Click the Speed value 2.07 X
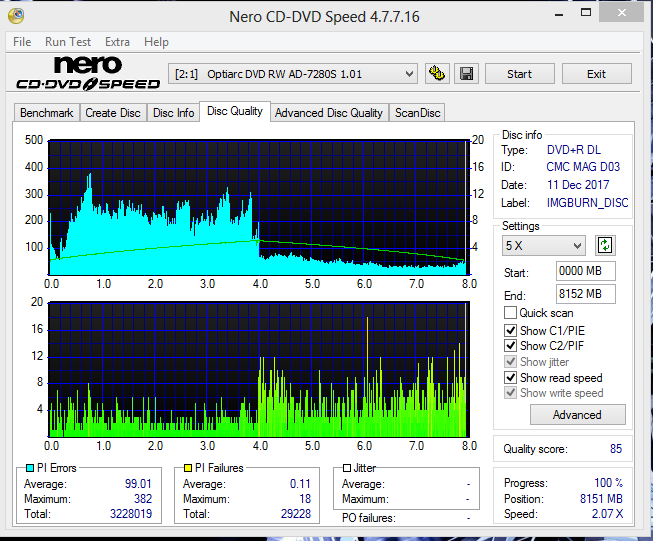 607,514
